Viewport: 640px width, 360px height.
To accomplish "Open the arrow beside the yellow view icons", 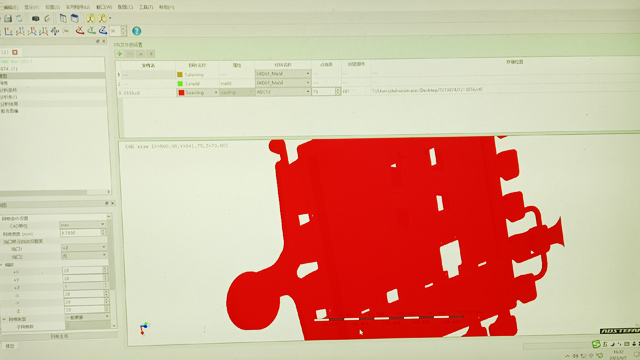I will tap(110, 18).
